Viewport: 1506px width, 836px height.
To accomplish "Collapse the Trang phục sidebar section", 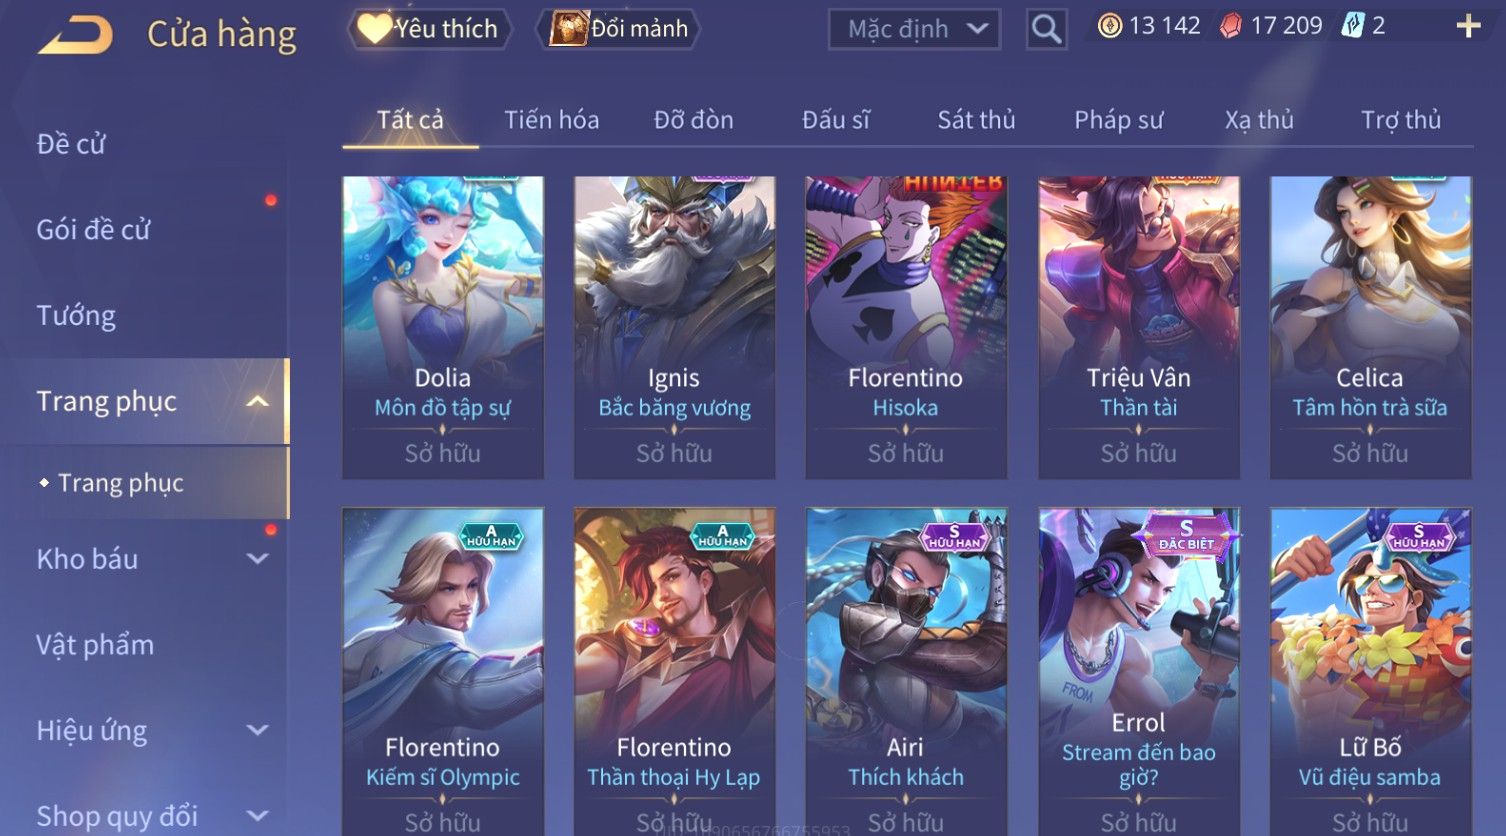I will pos(257,402).
